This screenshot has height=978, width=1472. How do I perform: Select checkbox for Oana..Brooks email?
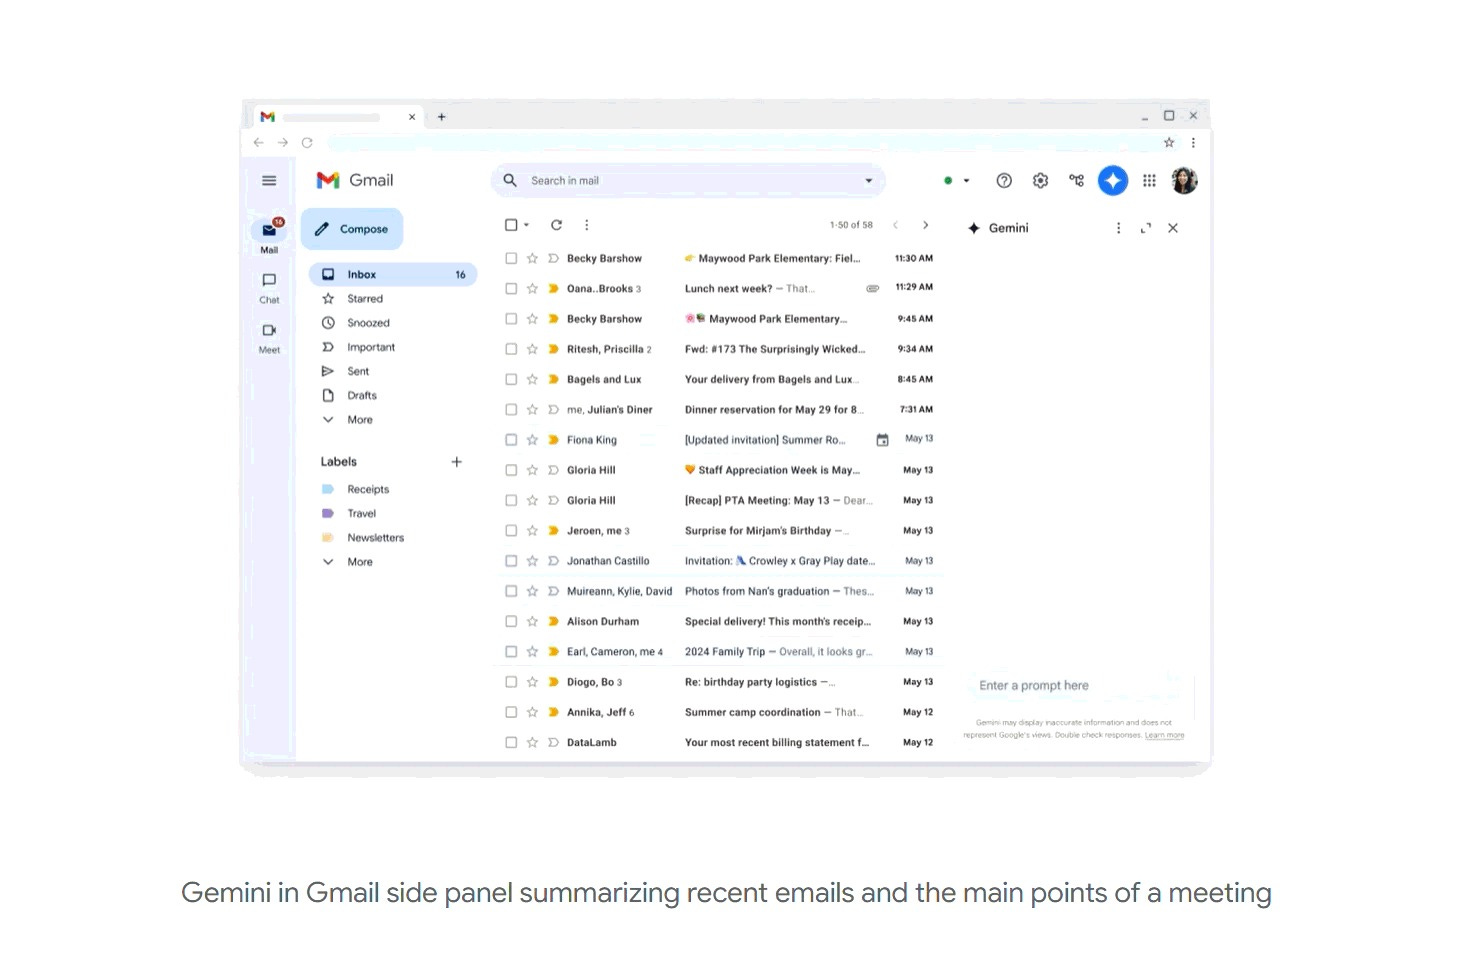click(x=511, y=289)
